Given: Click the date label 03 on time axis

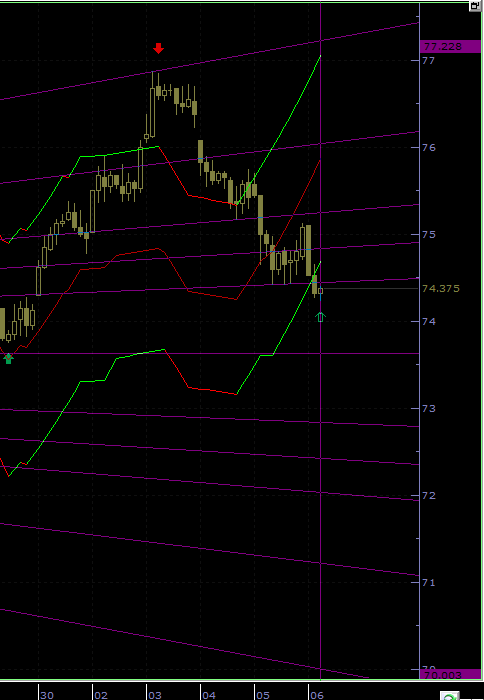Looking at the screenshot, I should tap(154, 695).
